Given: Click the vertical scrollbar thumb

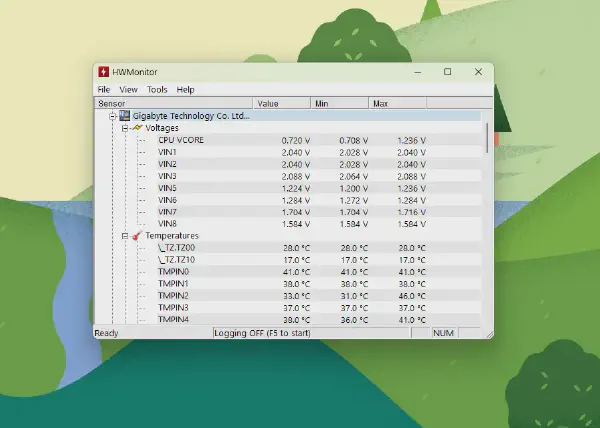Looking at the screenshot, I should coord(487,138).
